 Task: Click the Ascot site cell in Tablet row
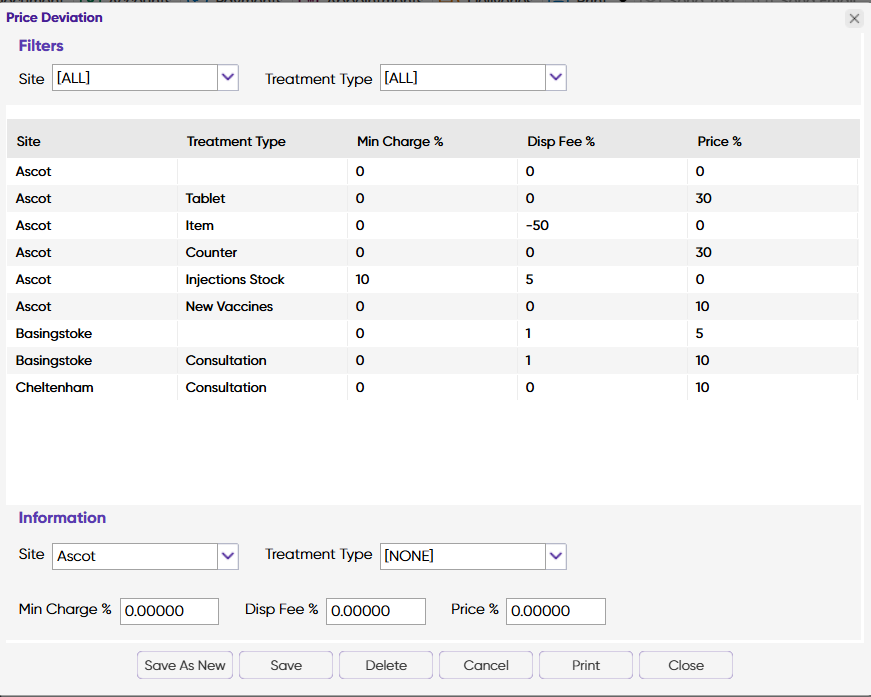pyautogui.click(x=92, y=198)
